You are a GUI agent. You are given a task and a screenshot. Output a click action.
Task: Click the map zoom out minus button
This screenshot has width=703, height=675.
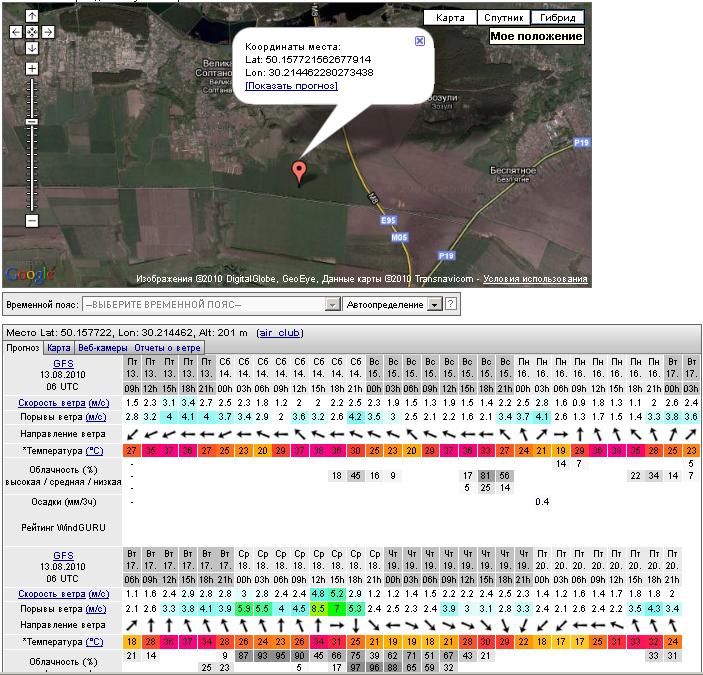[x=32, y=220]
